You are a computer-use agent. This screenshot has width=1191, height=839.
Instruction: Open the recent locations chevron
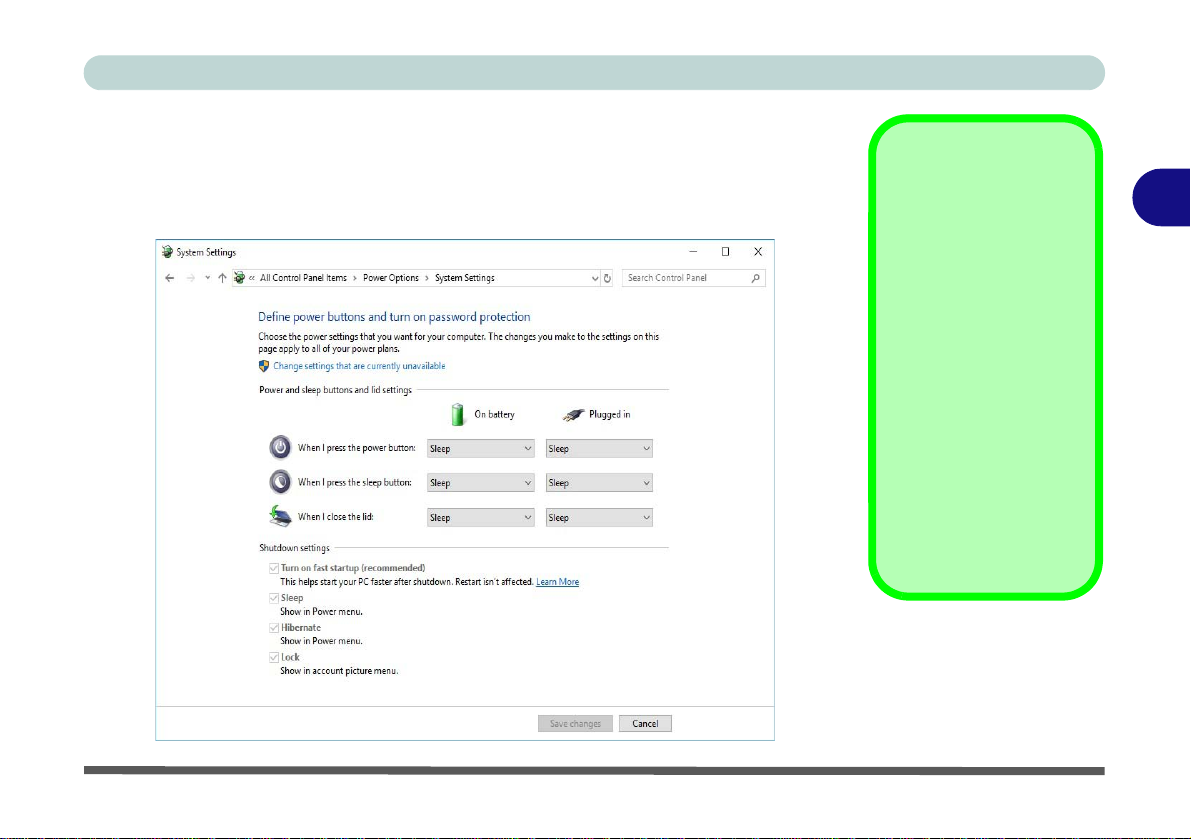207,278
